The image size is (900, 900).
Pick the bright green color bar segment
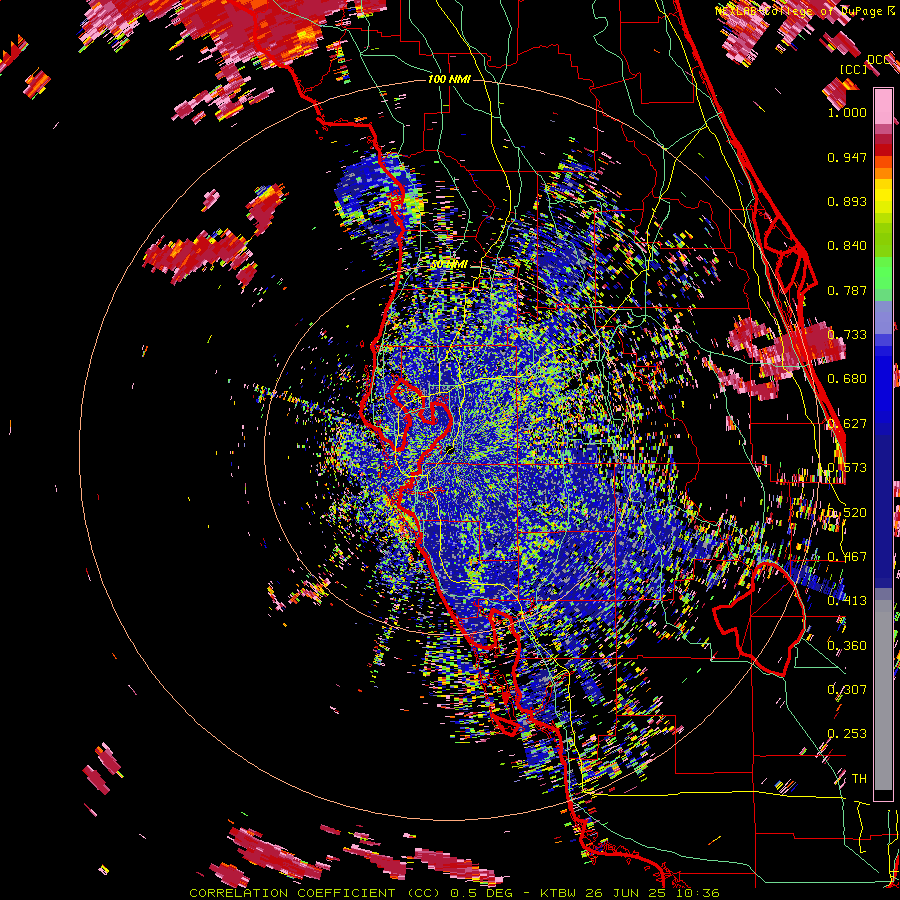[883, 273]
